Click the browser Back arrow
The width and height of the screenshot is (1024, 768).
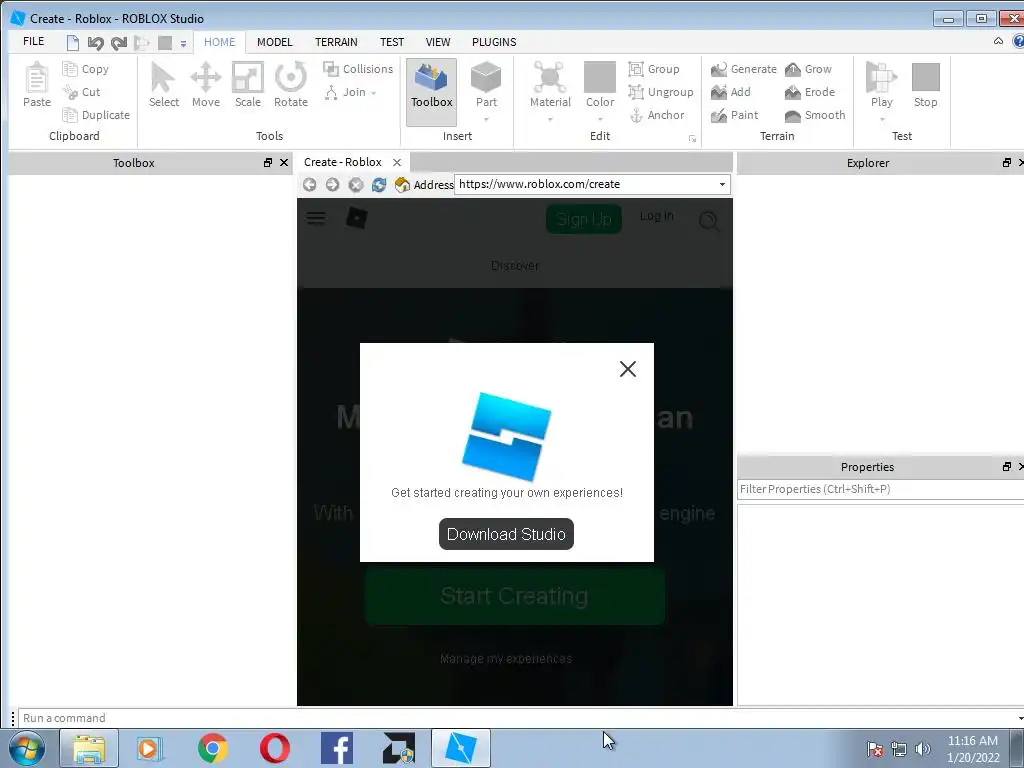pos(310,185)
